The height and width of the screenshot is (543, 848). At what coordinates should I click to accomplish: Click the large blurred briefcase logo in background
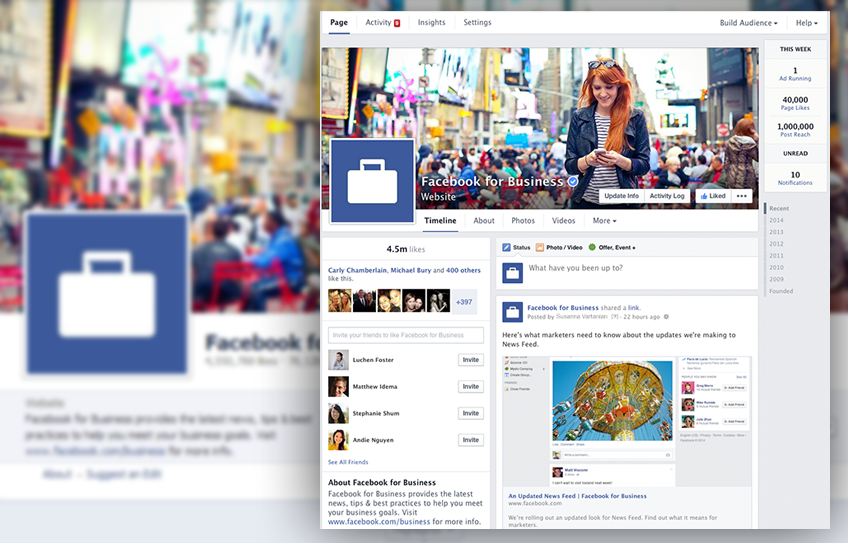coord(107,293)
